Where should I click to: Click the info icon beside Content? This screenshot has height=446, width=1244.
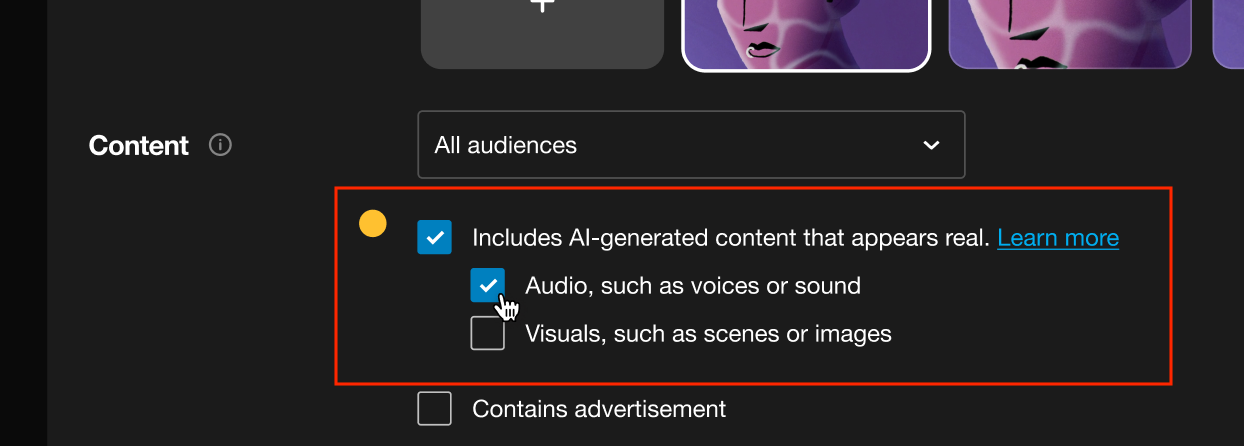click(220, 145)
